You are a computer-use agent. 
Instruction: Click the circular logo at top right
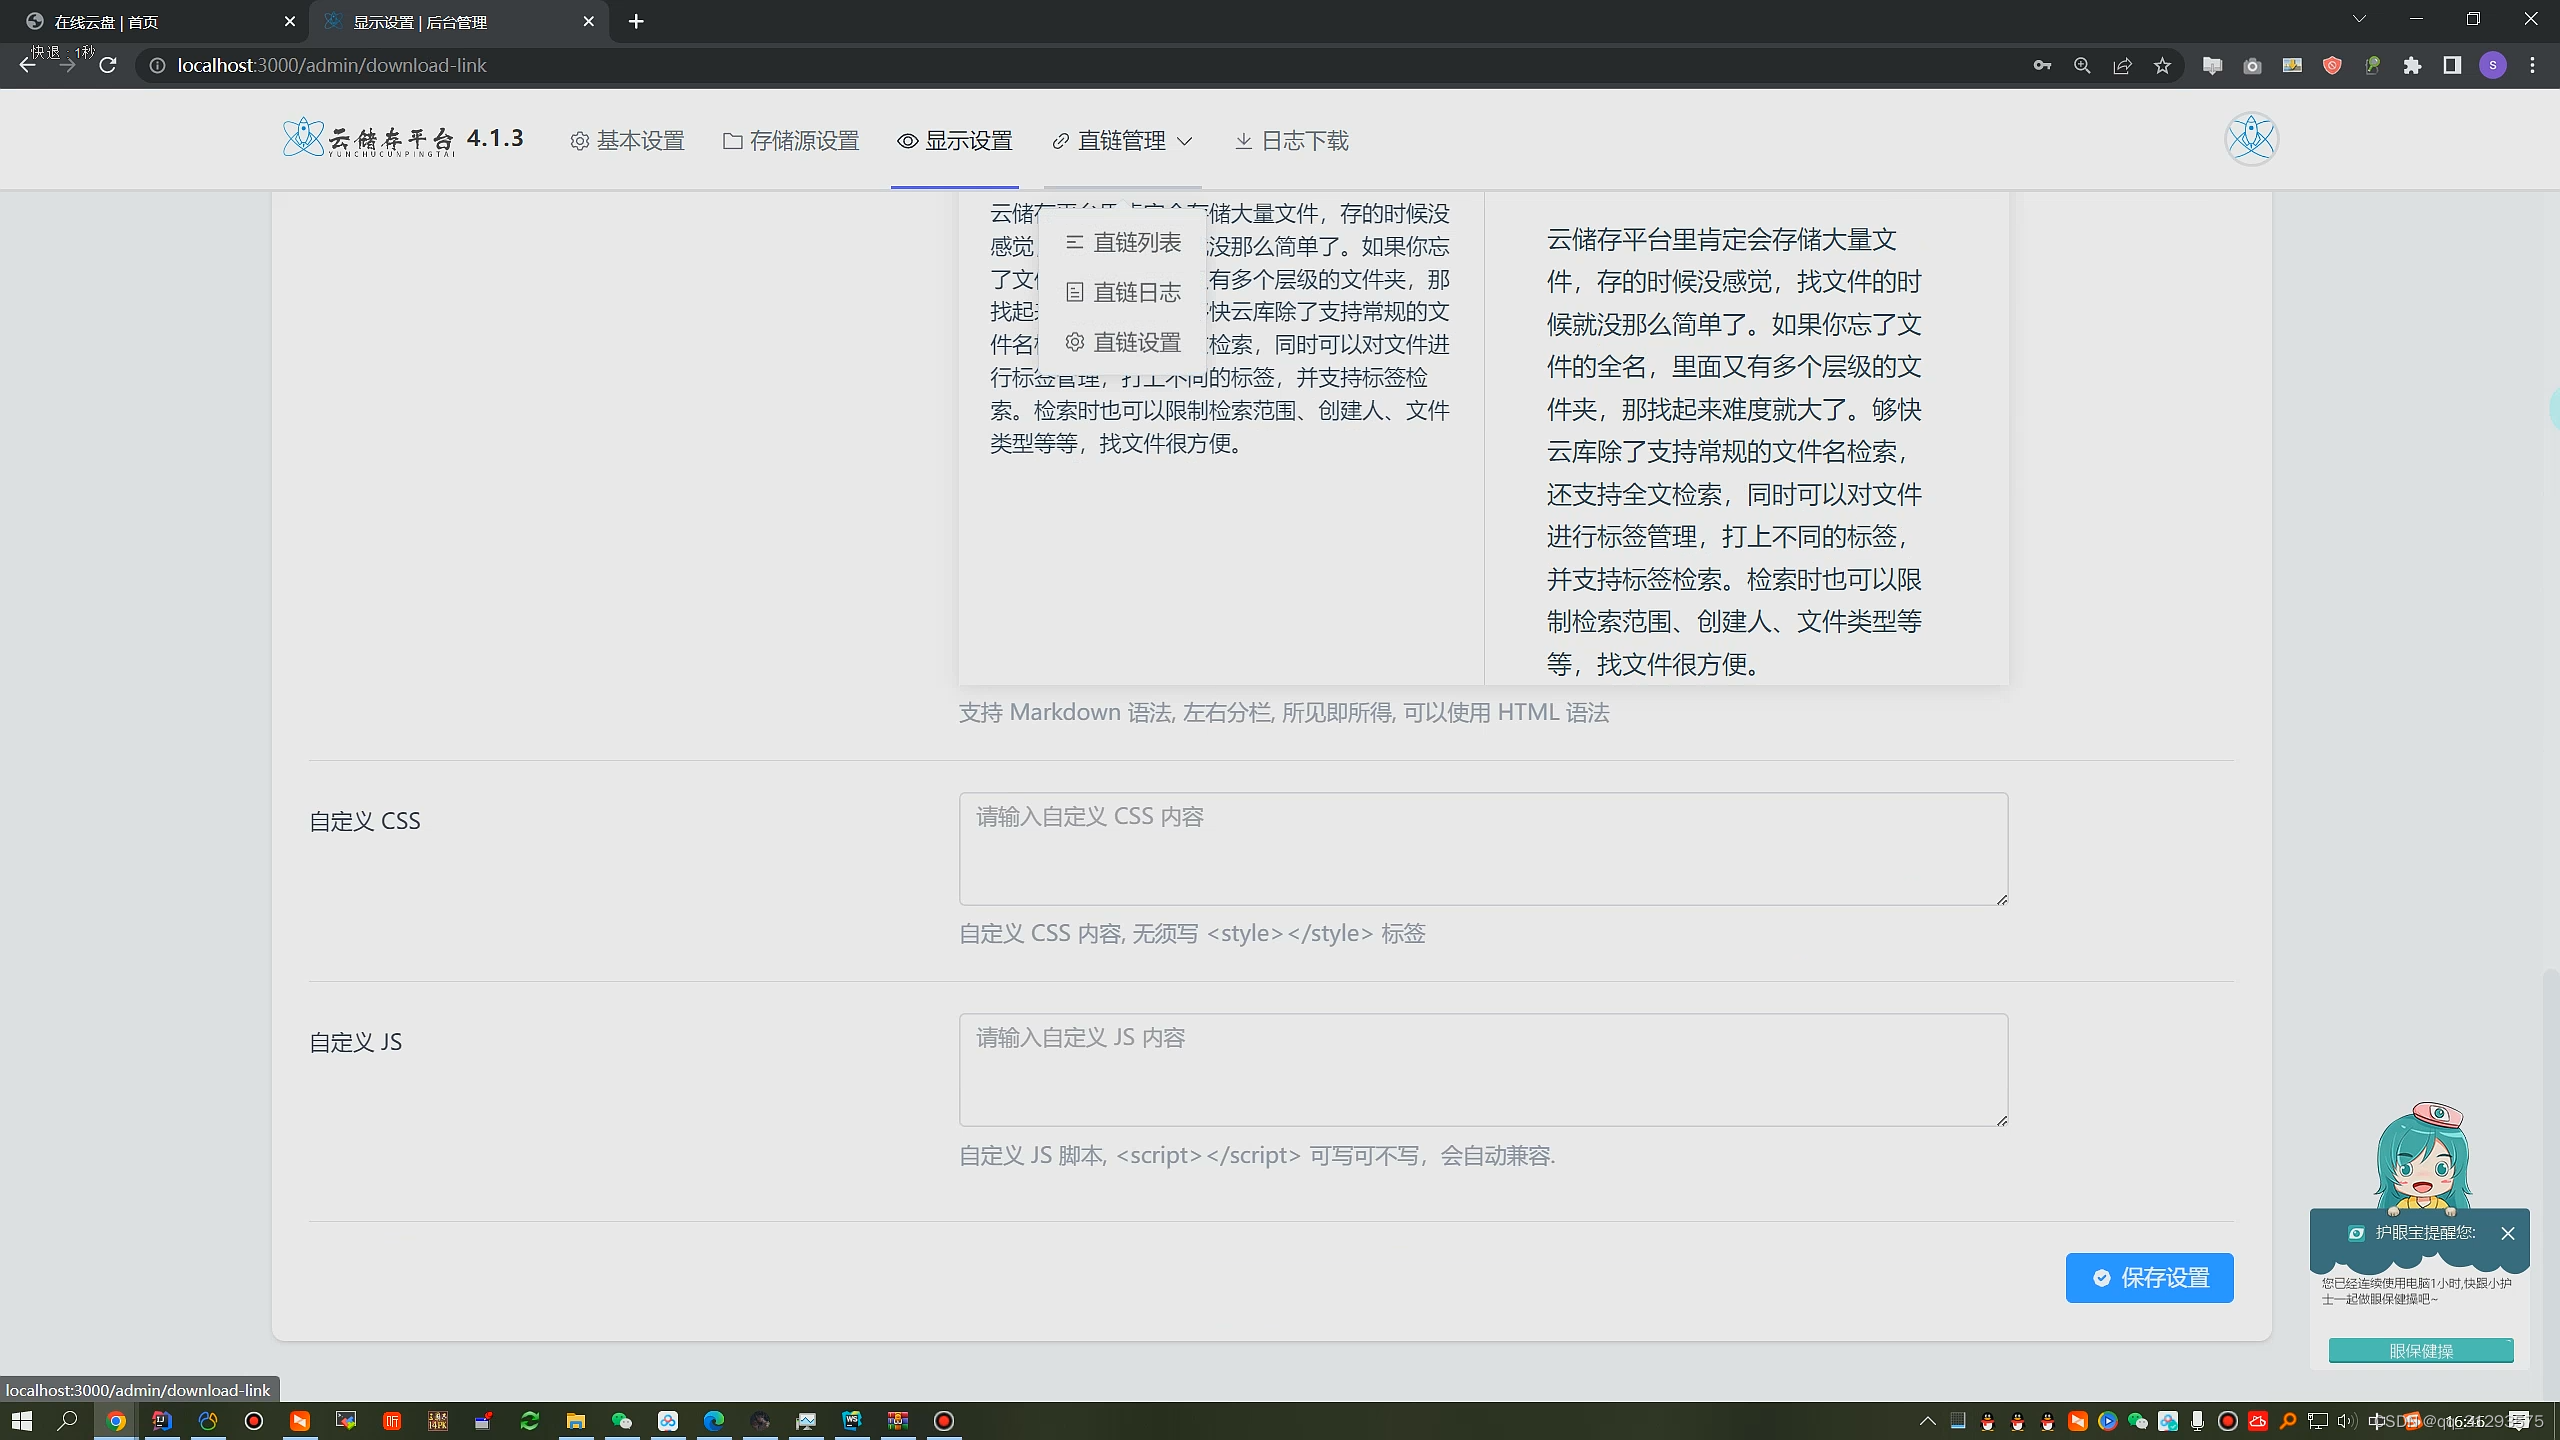tap(2251, 137)
